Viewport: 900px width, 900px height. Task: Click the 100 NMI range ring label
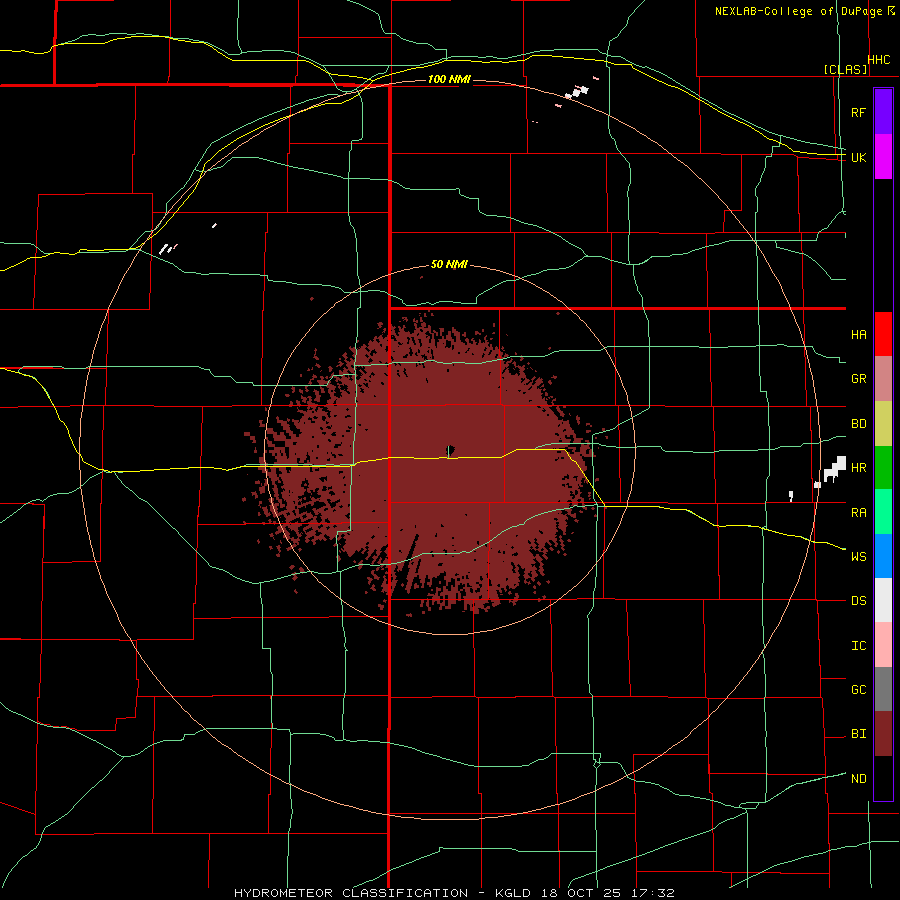(x=449, y=79)
